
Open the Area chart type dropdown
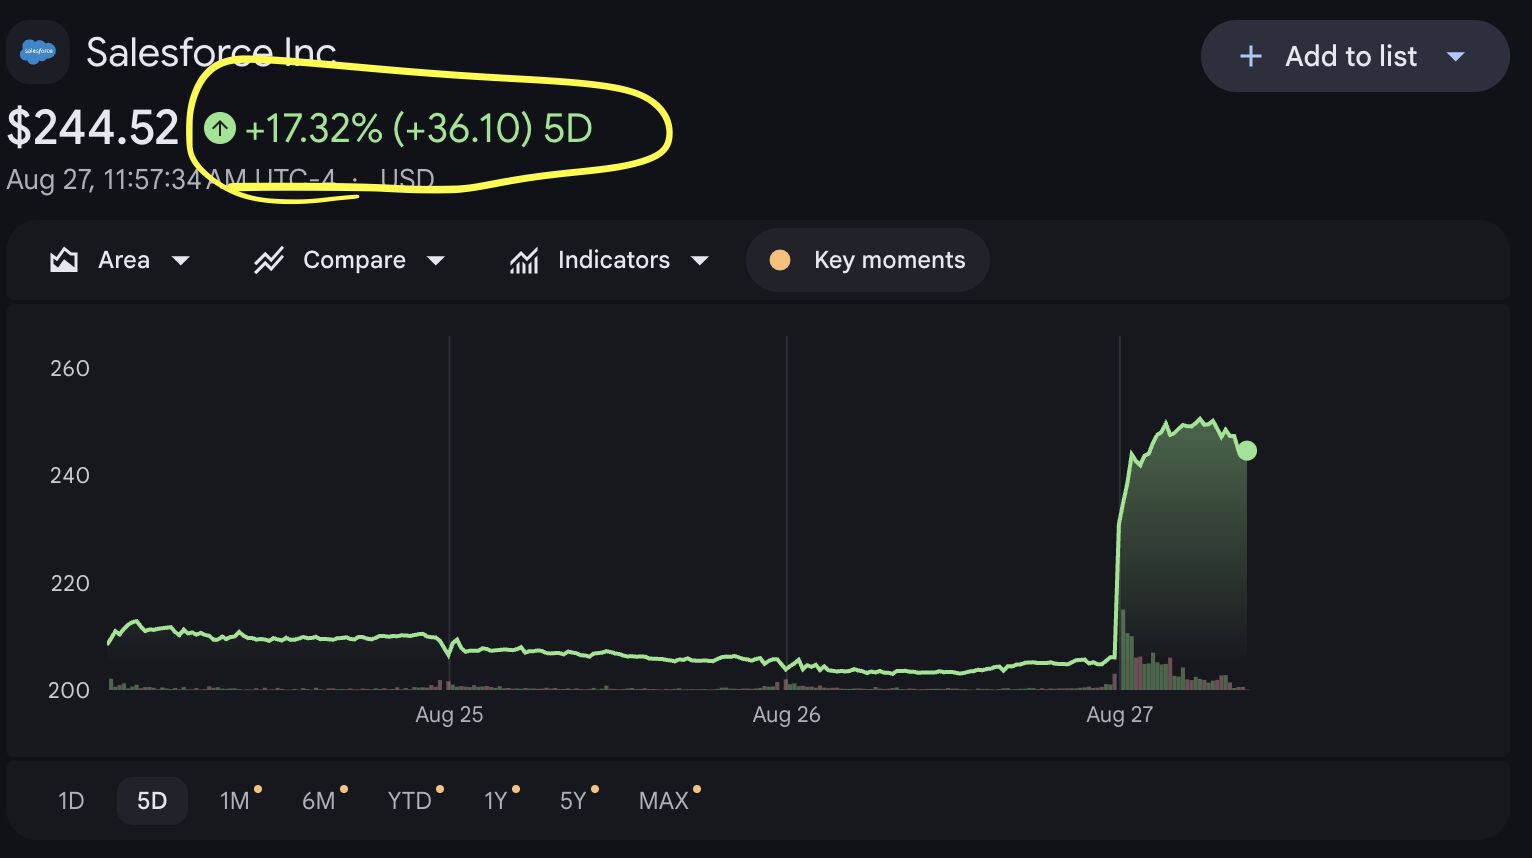point(181,261)
